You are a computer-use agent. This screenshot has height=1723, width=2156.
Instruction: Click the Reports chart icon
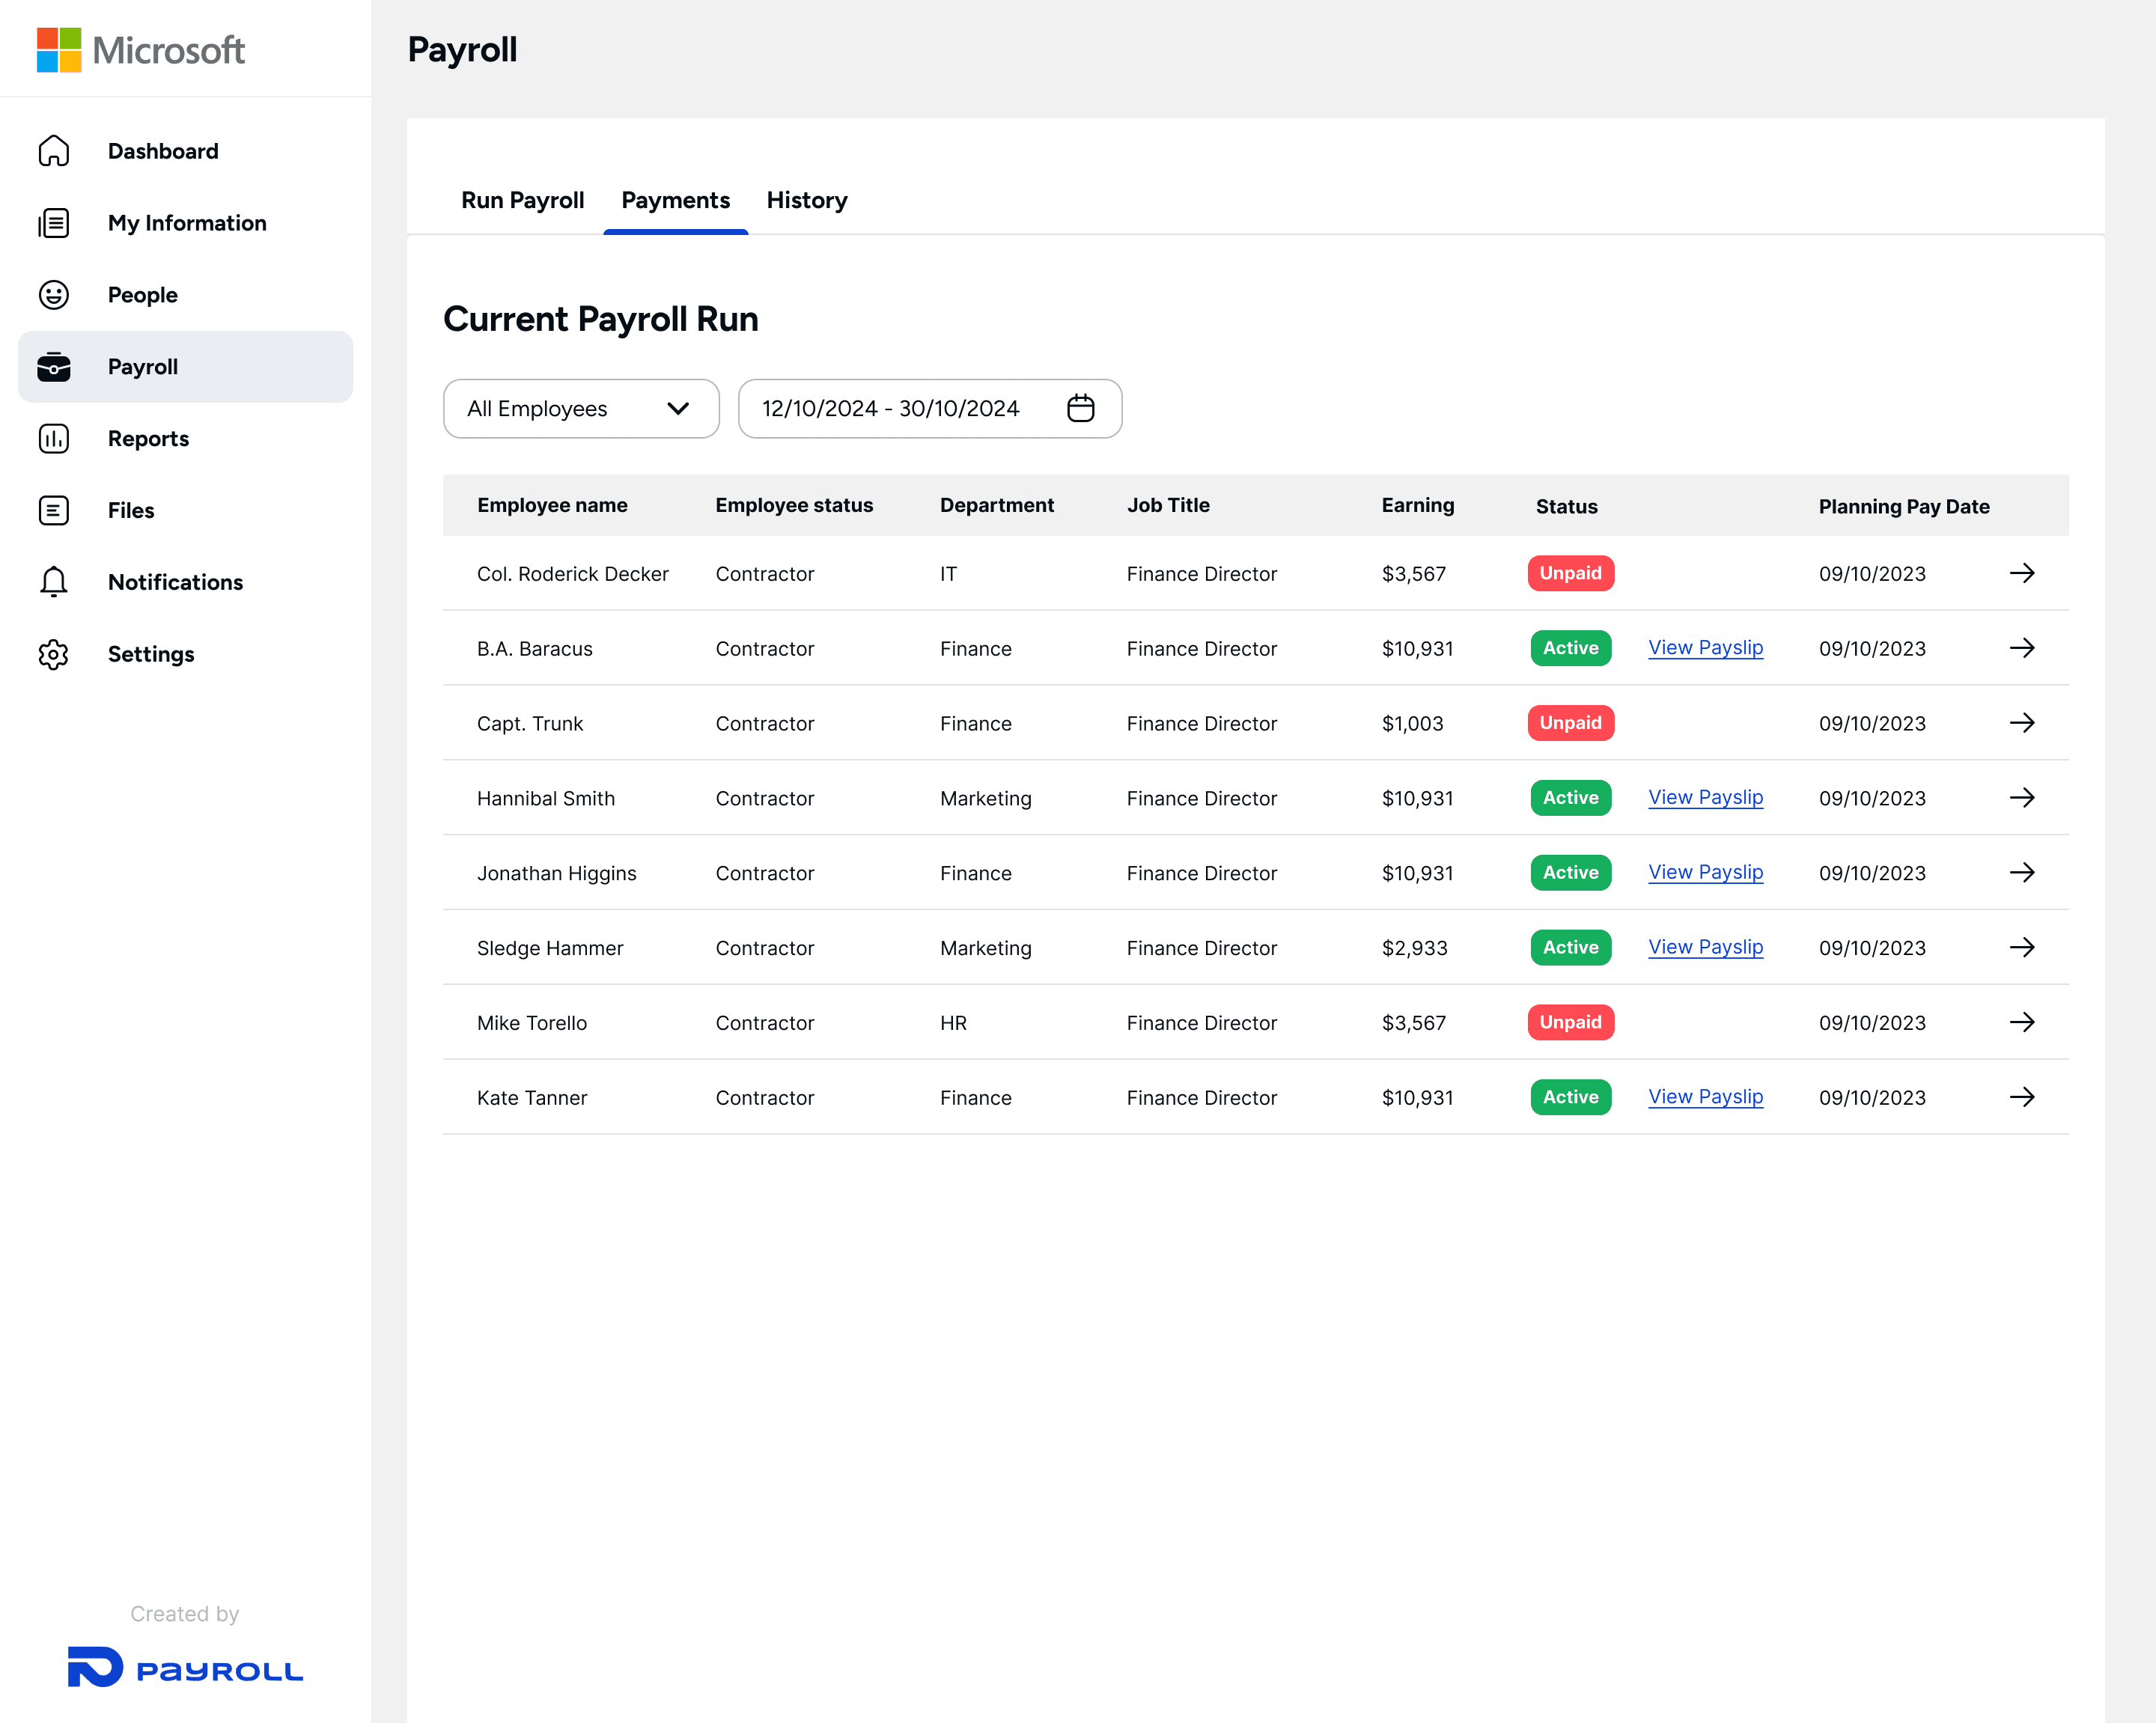coord(54,439)
